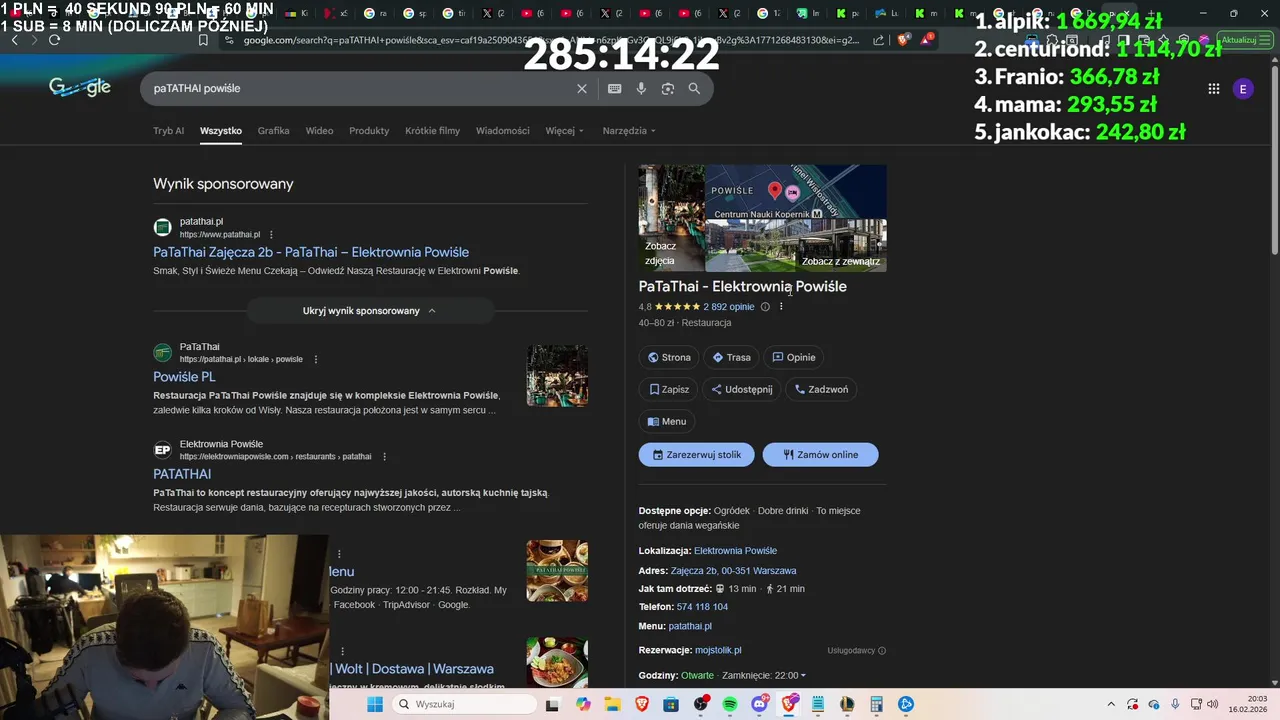Image resolution: width=1280 pixels, height=720 pixels.
Task: Open Google Lens image search
Action: coord(667,88)
